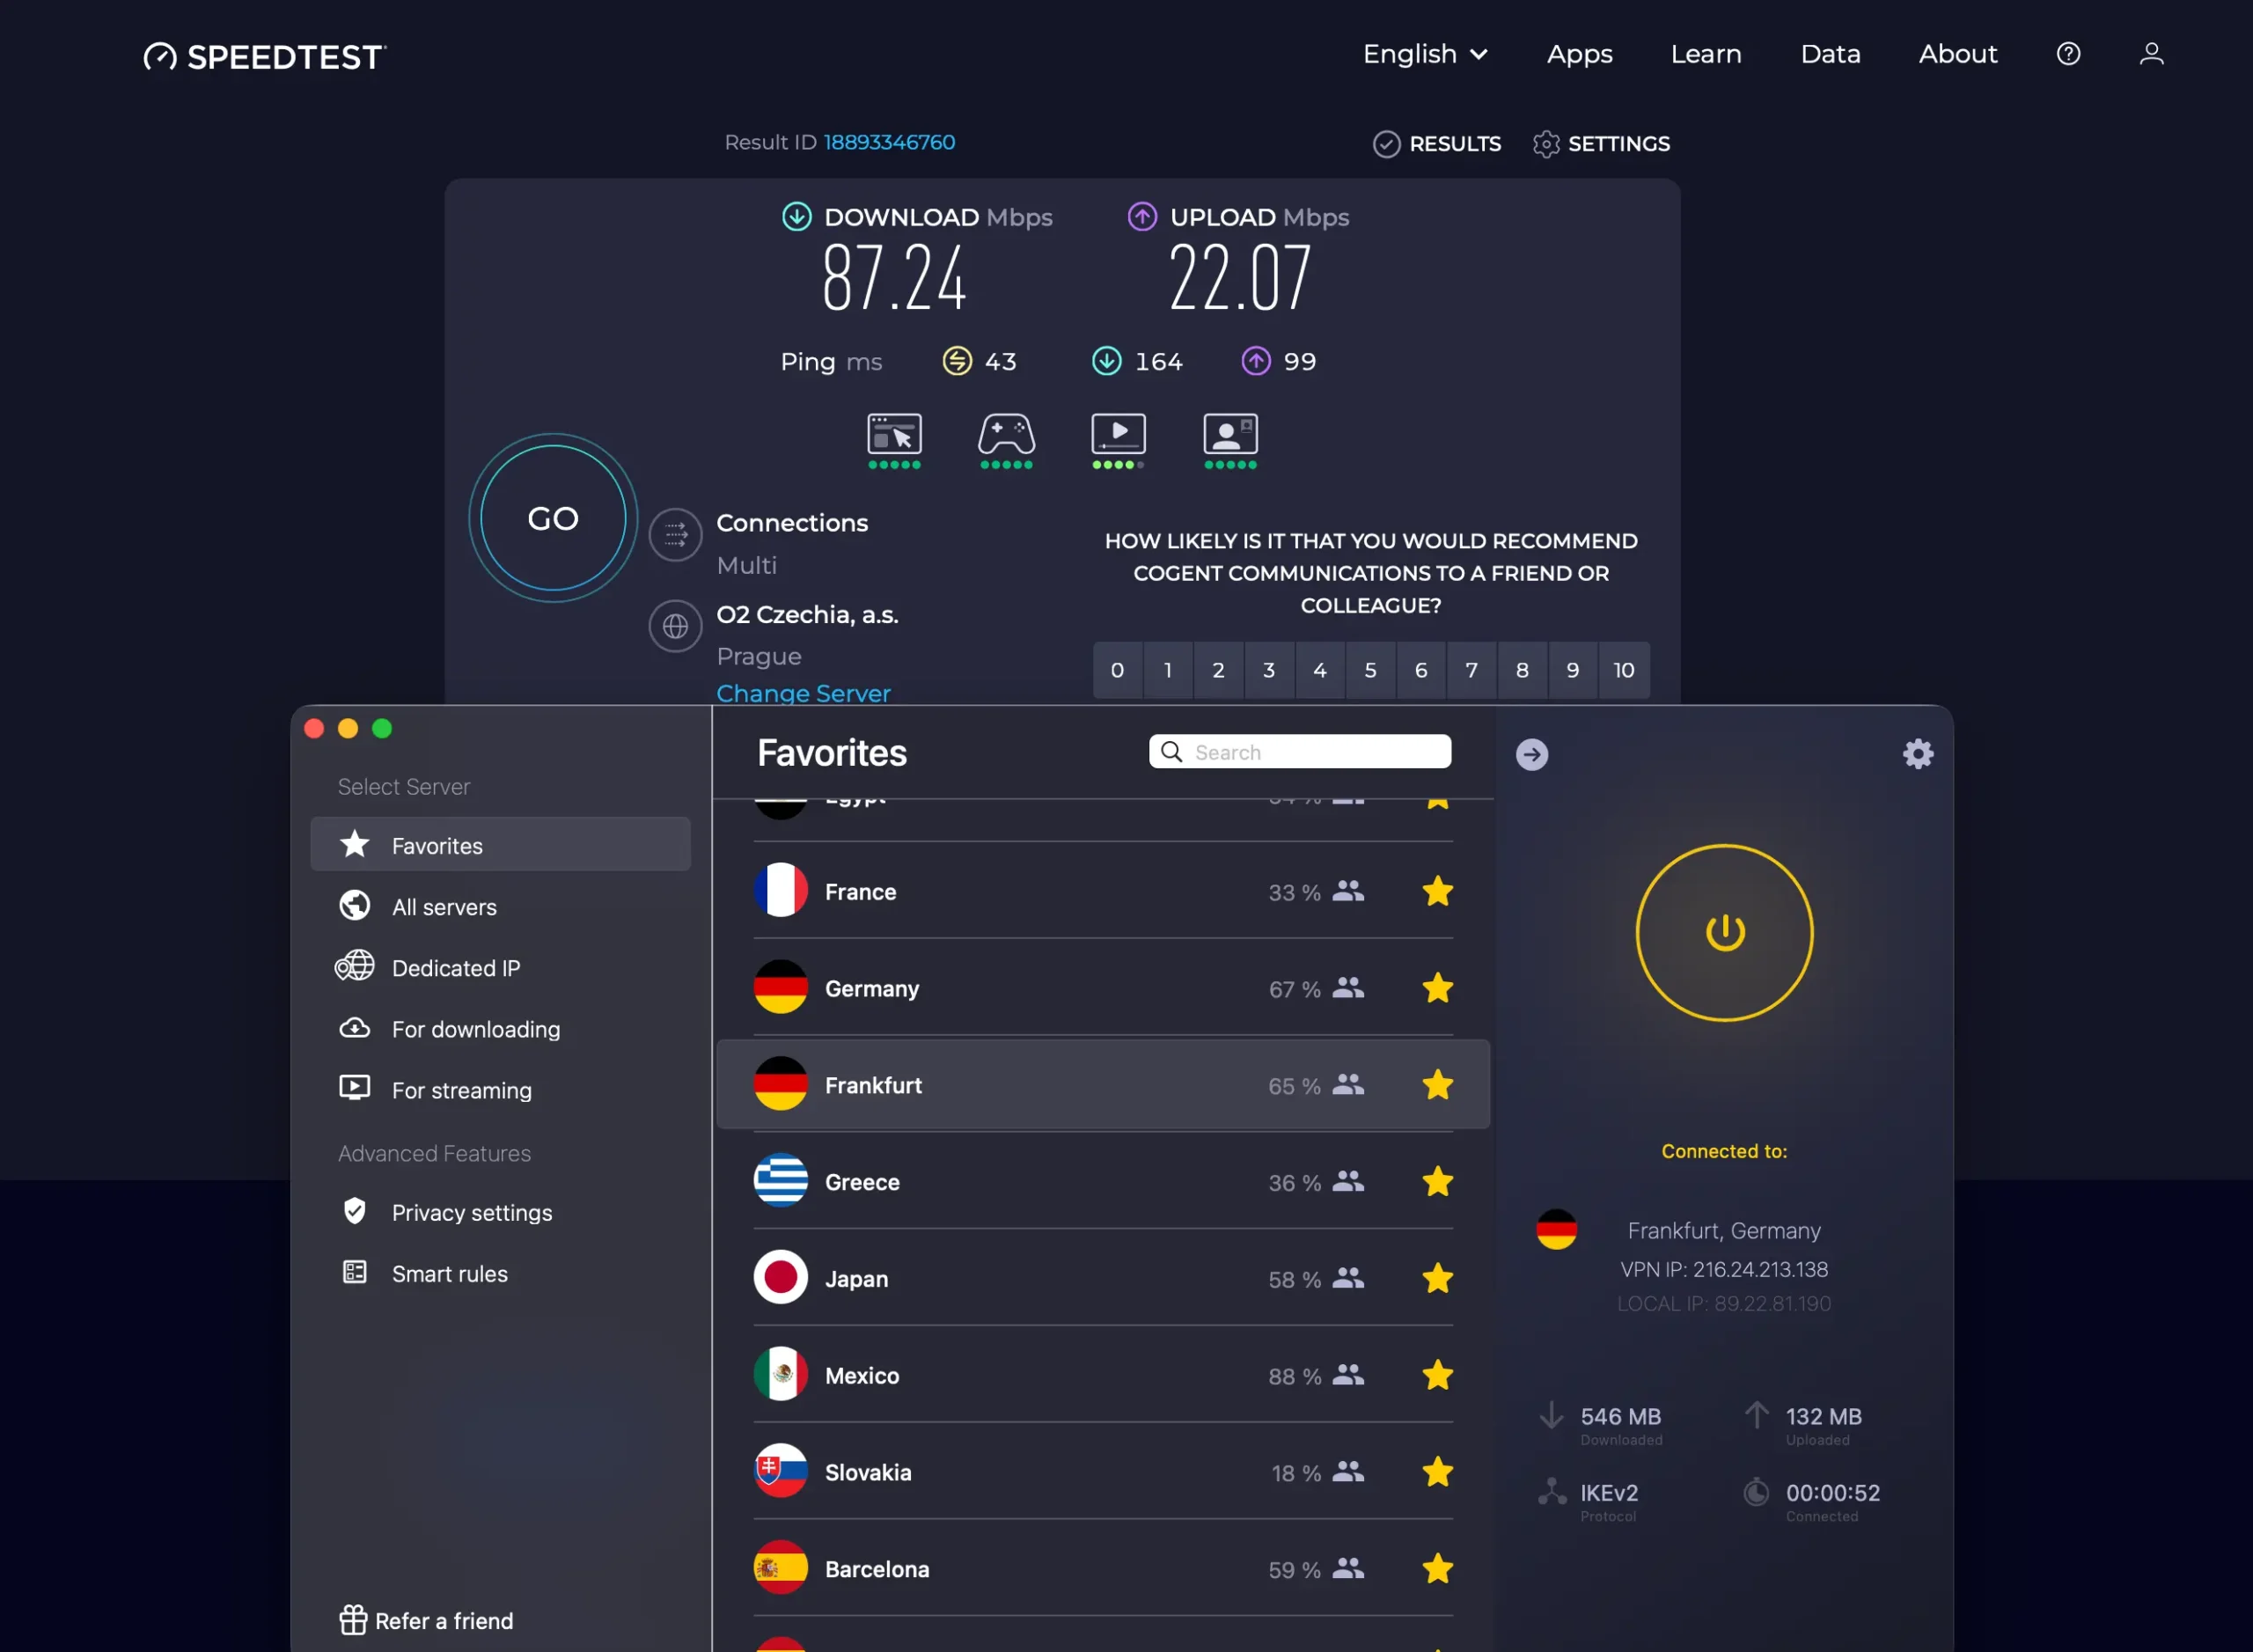Open the Speedtest account icon
This screenshot has width=2253, height=1652.
coord(2151,54)
